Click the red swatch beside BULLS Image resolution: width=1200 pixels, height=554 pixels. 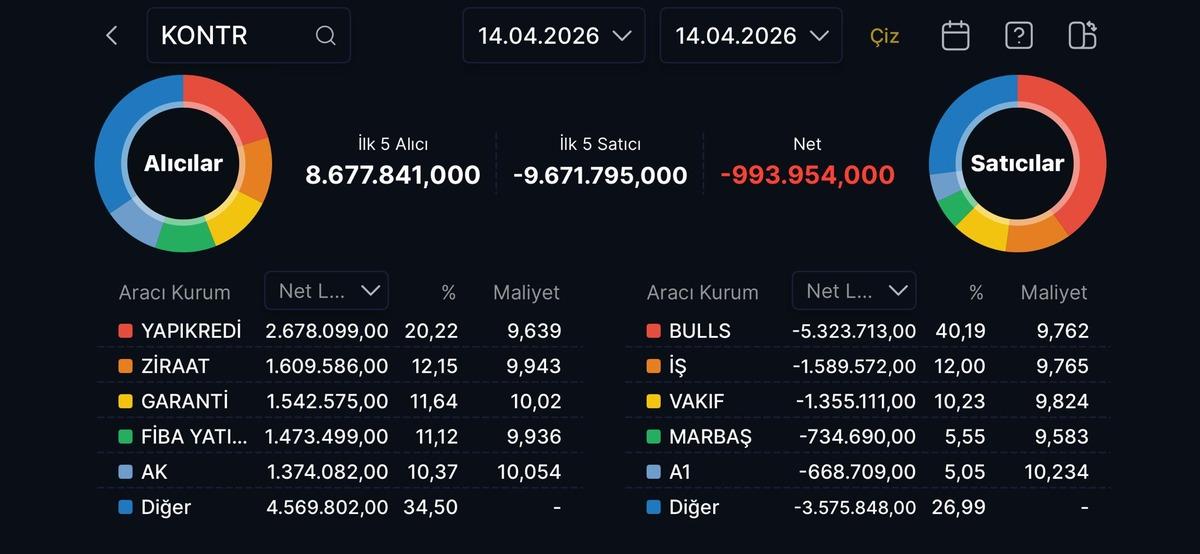(653, 331)
